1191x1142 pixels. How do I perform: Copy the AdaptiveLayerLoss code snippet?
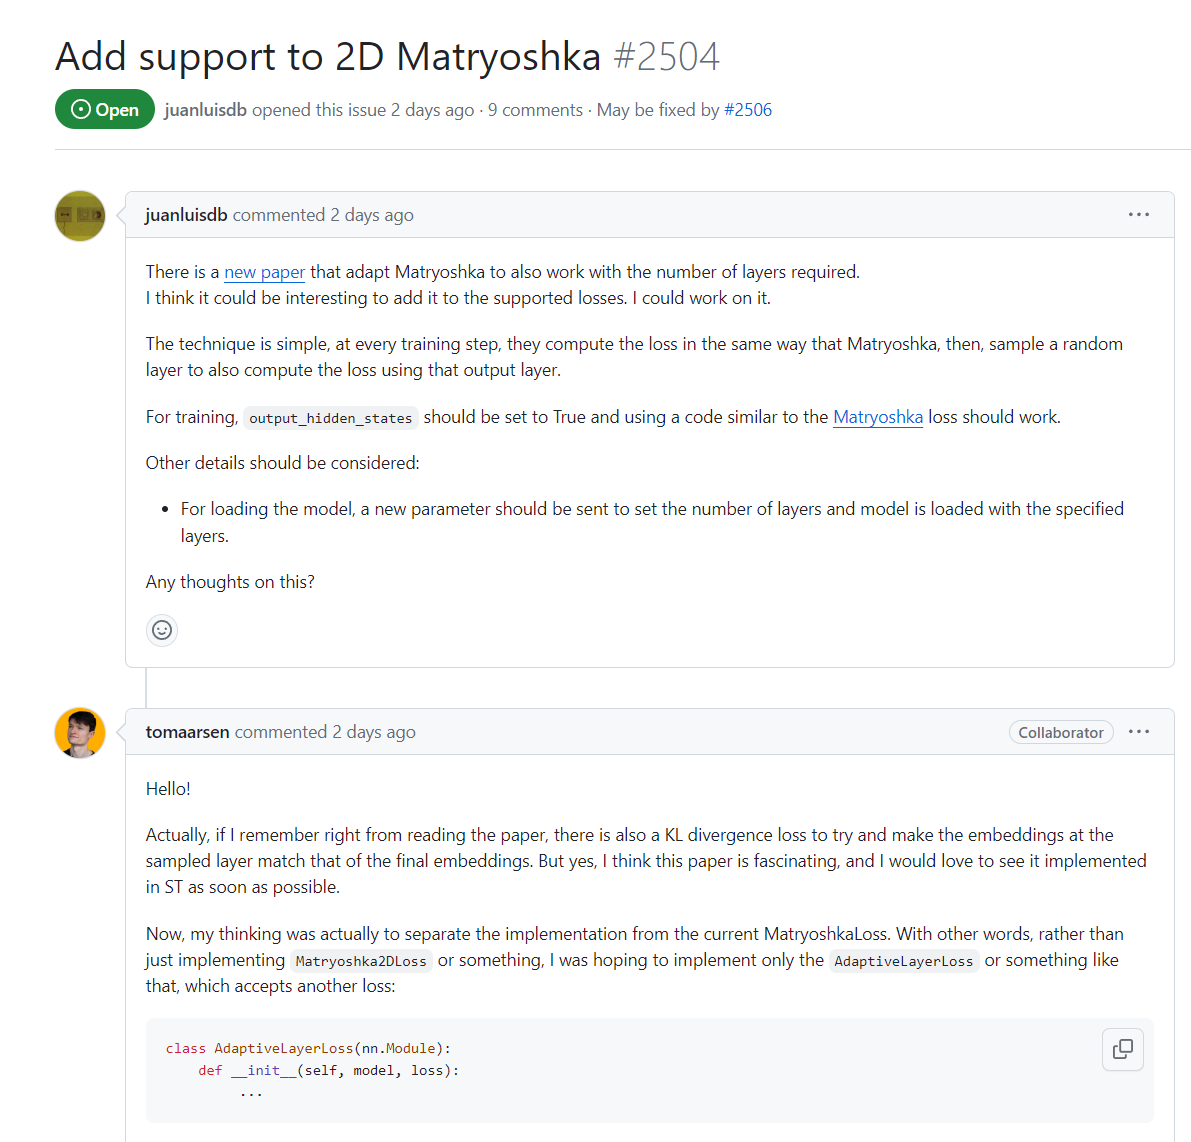(x=1122, y=1049)
